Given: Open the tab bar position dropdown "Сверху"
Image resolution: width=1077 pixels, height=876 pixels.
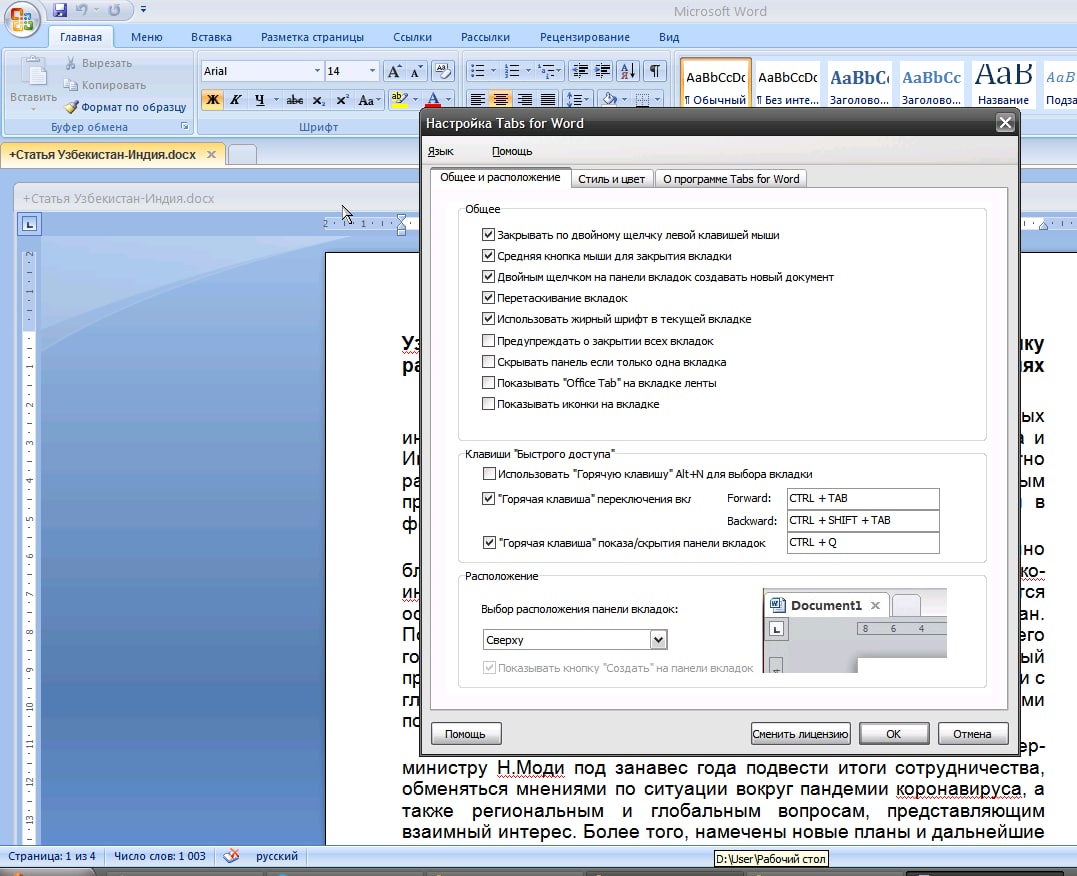Looking at the screenshot, I should tap(658, 640).
